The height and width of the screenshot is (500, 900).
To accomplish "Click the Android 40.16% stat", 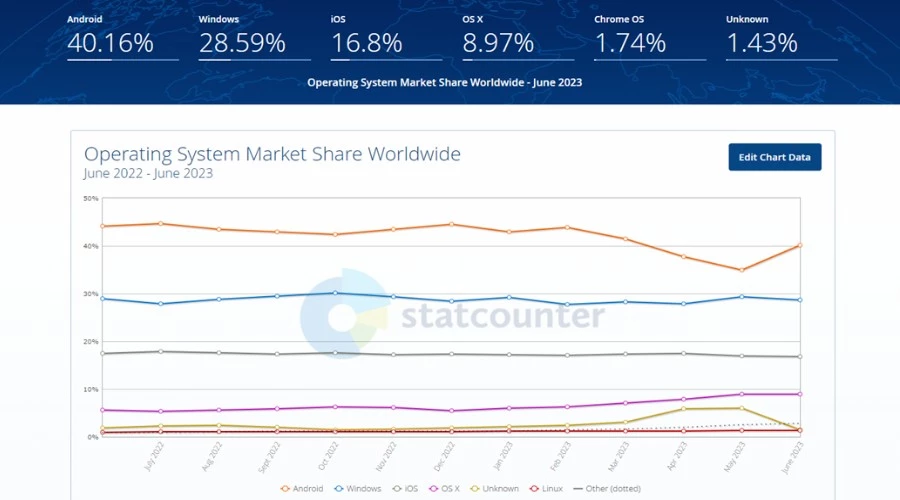I will click(110, 43).
